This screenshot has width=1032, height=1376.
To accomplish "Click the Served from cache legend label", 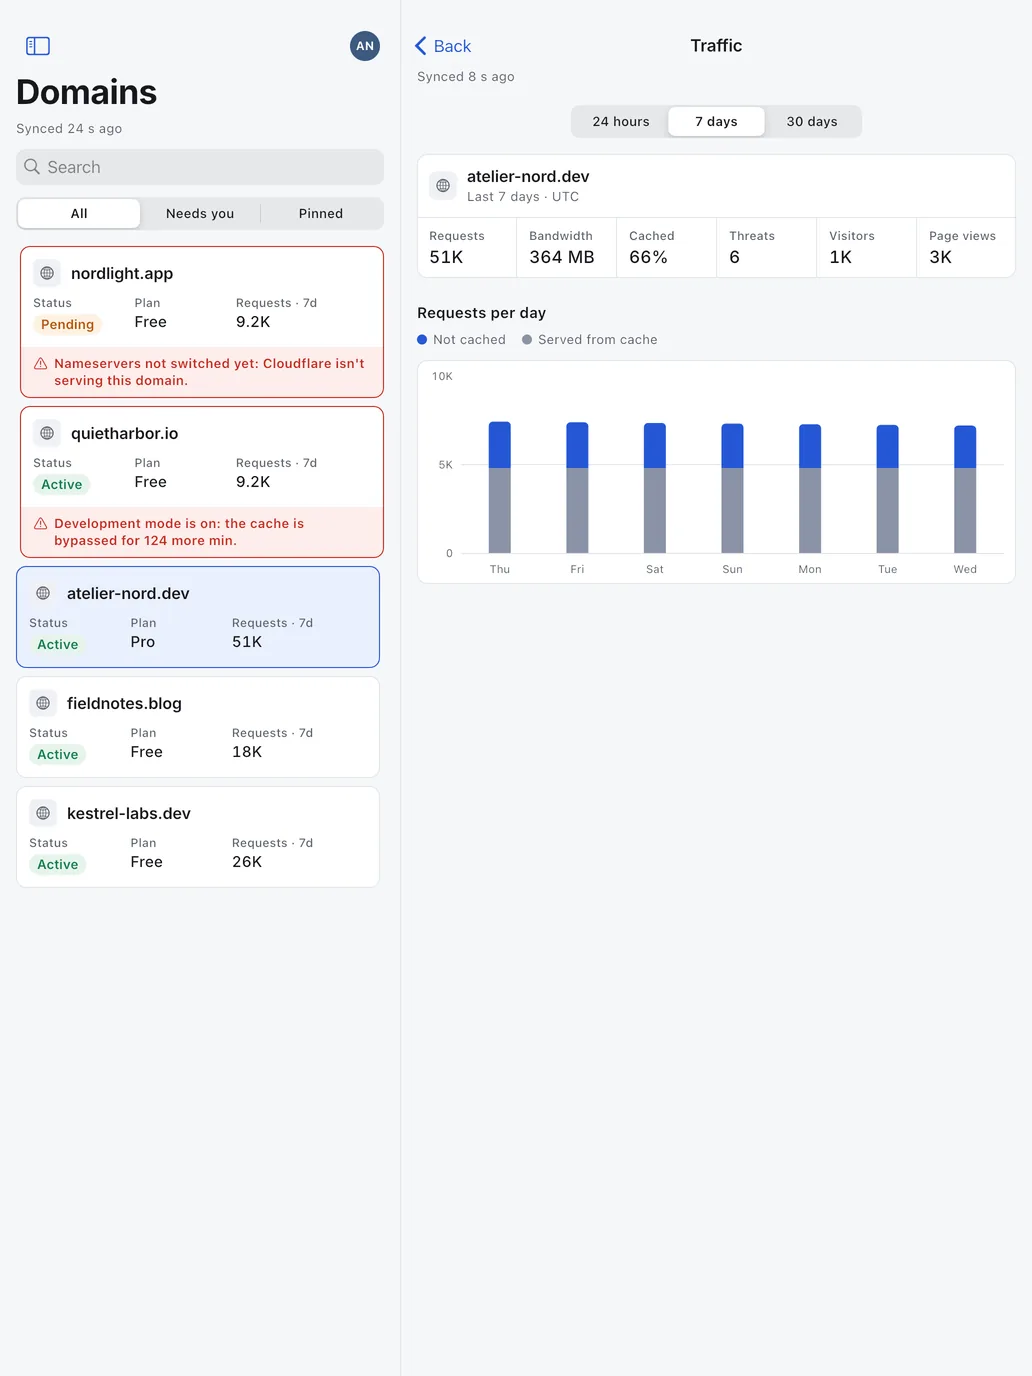I will [598, 340].
